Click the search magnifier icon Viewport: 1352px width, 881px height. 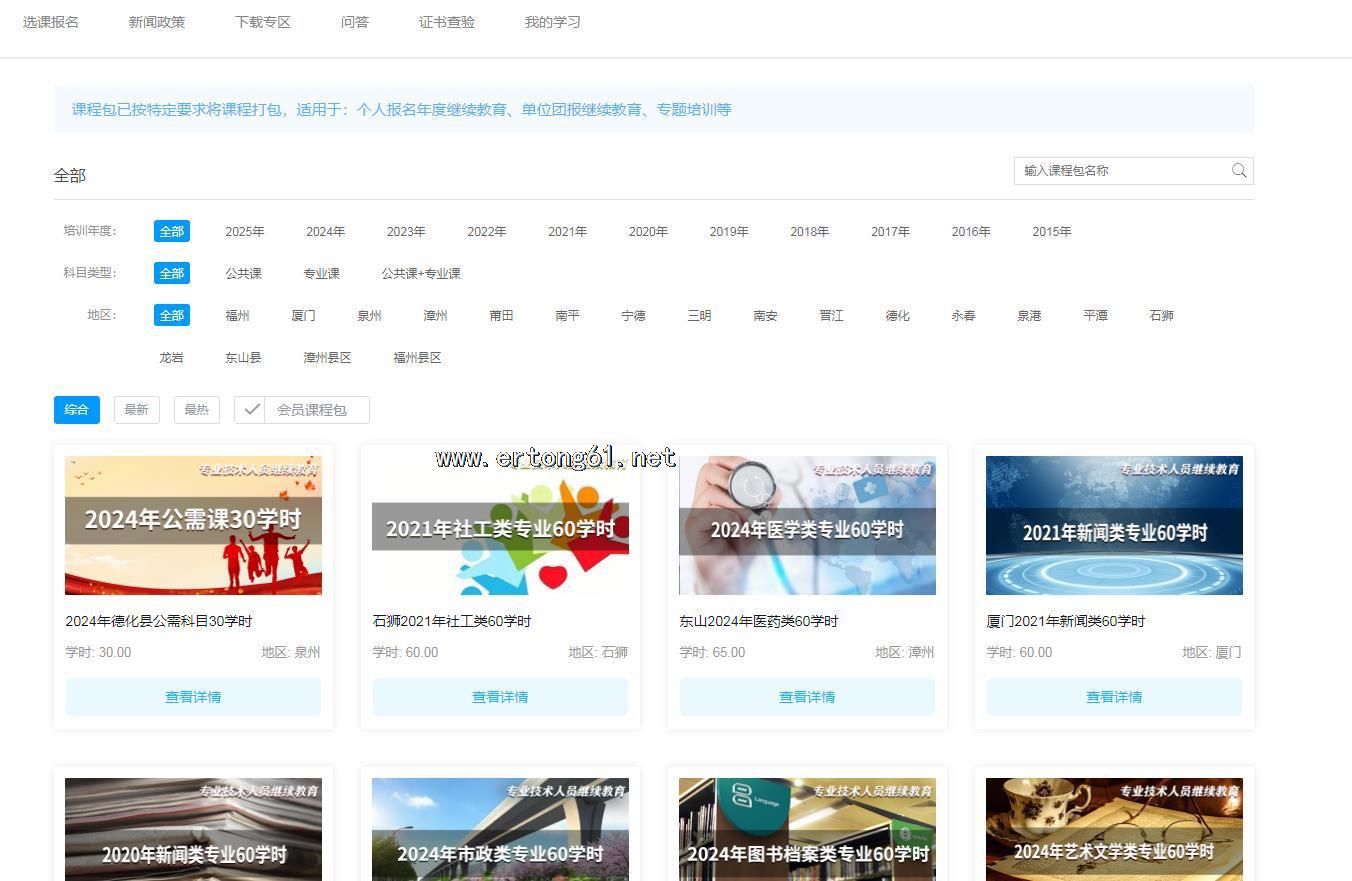[1239, 171]
